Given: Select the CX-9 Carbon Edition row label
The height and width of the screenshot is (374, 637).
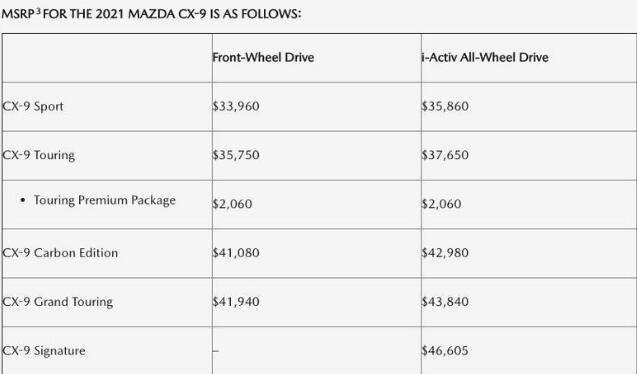Looking at the screenshot, I should [60, 253].
